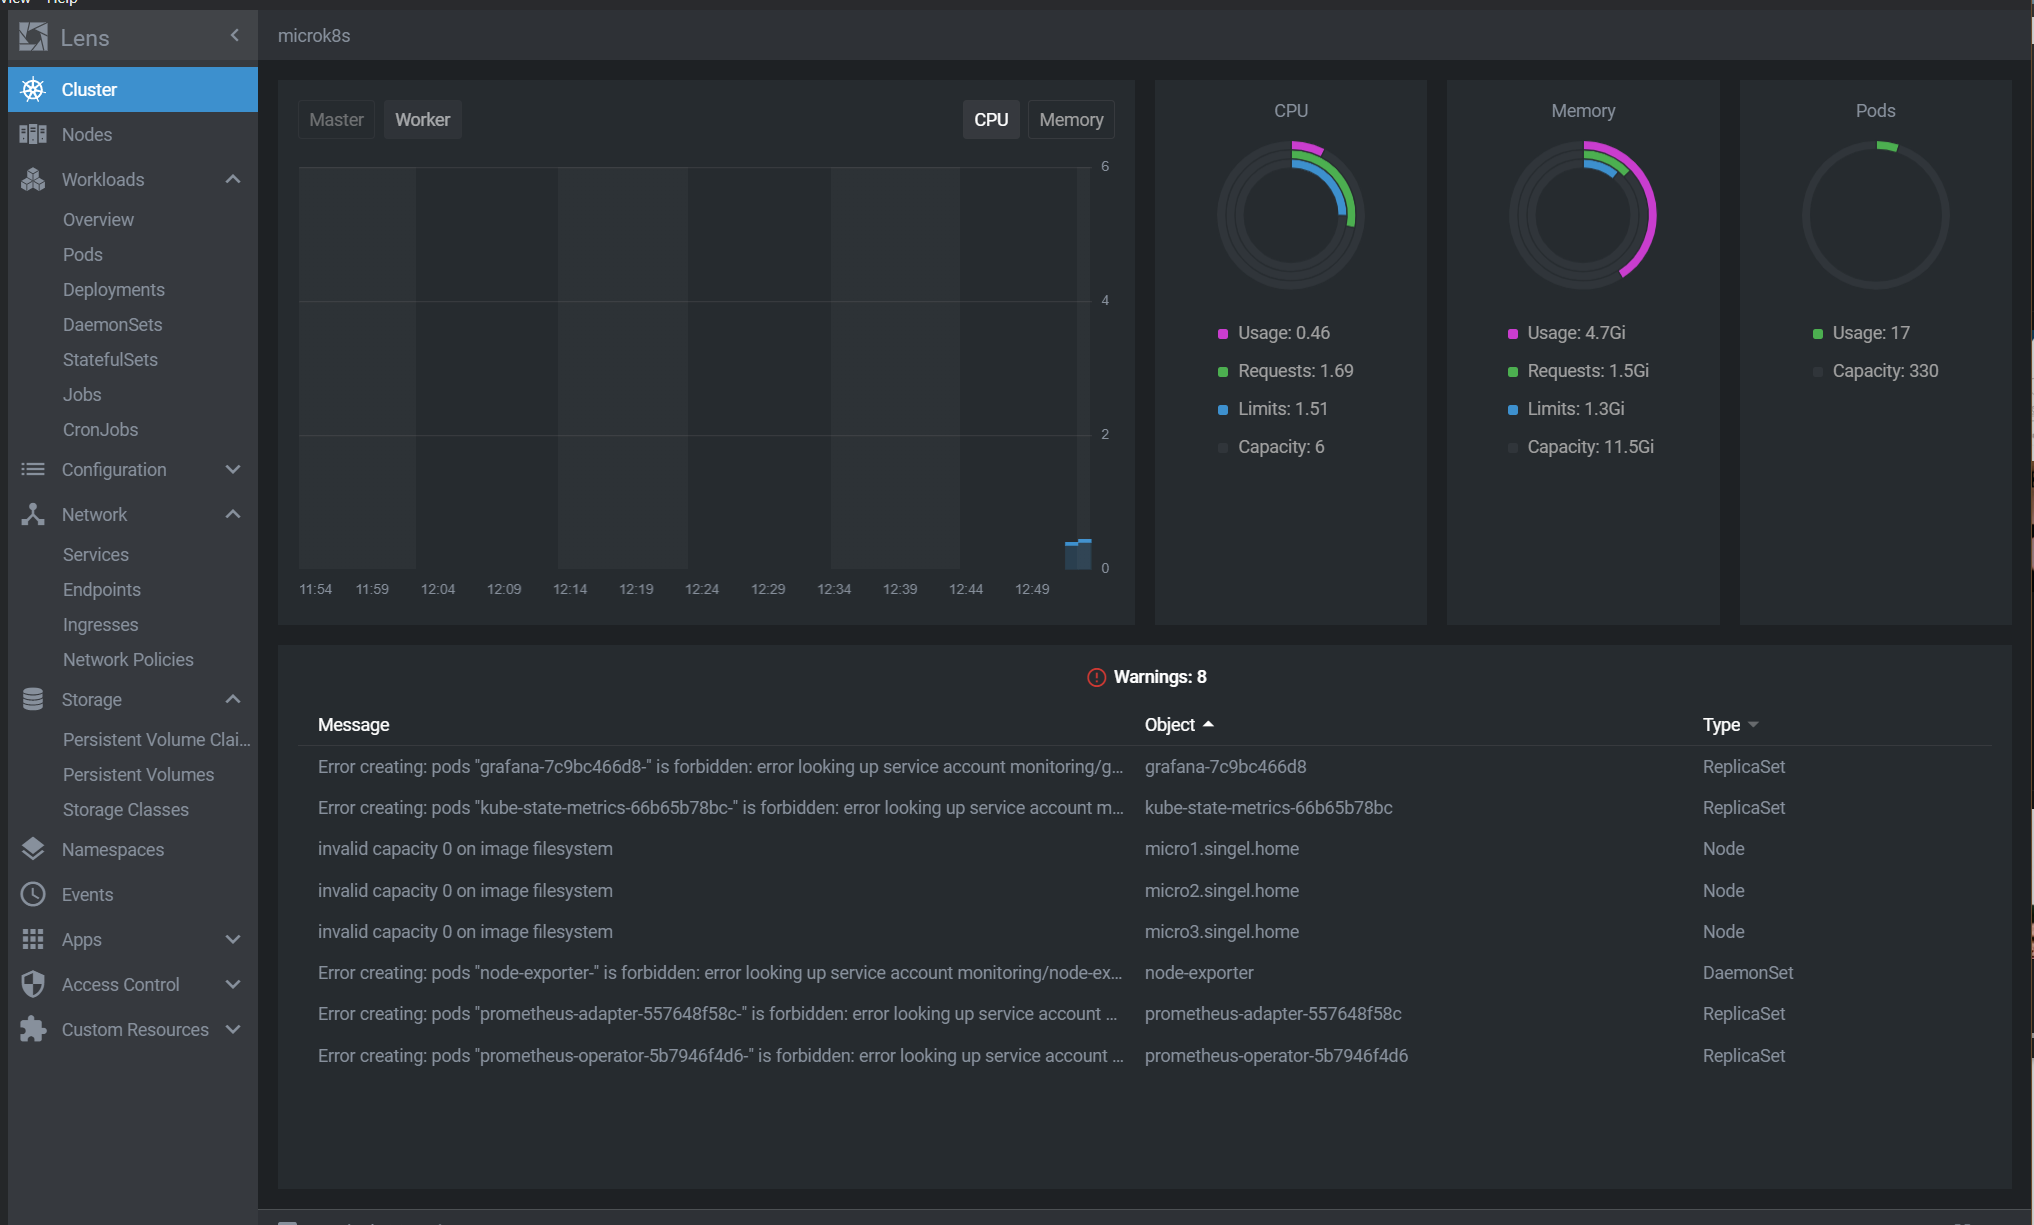
Task: Show the Memory chart
Action: tap(1071, 119)
